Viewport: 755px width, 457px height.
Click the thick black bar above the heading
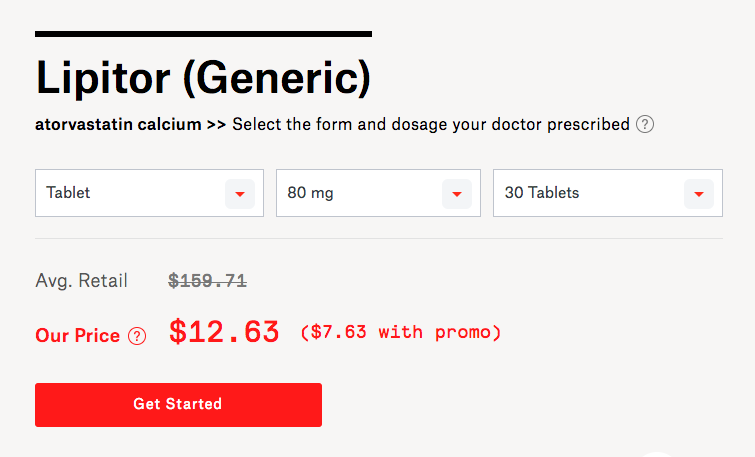(203, 34)
